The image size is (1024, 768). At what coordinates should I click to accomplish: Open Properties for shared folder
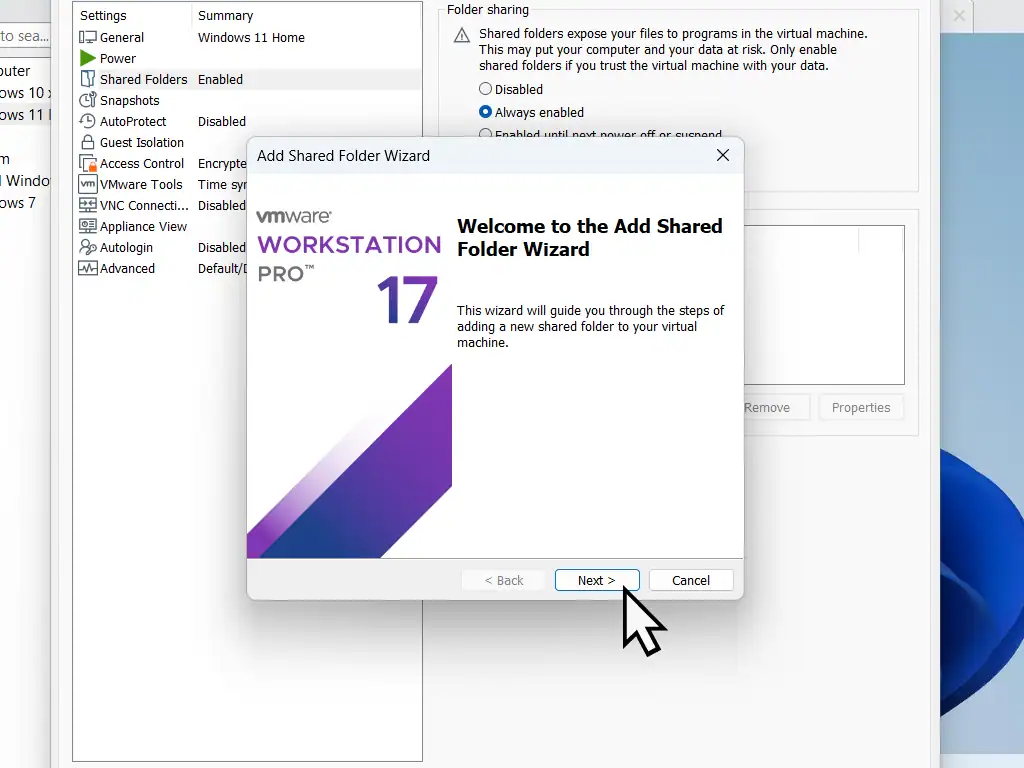[x=861, y=407]
